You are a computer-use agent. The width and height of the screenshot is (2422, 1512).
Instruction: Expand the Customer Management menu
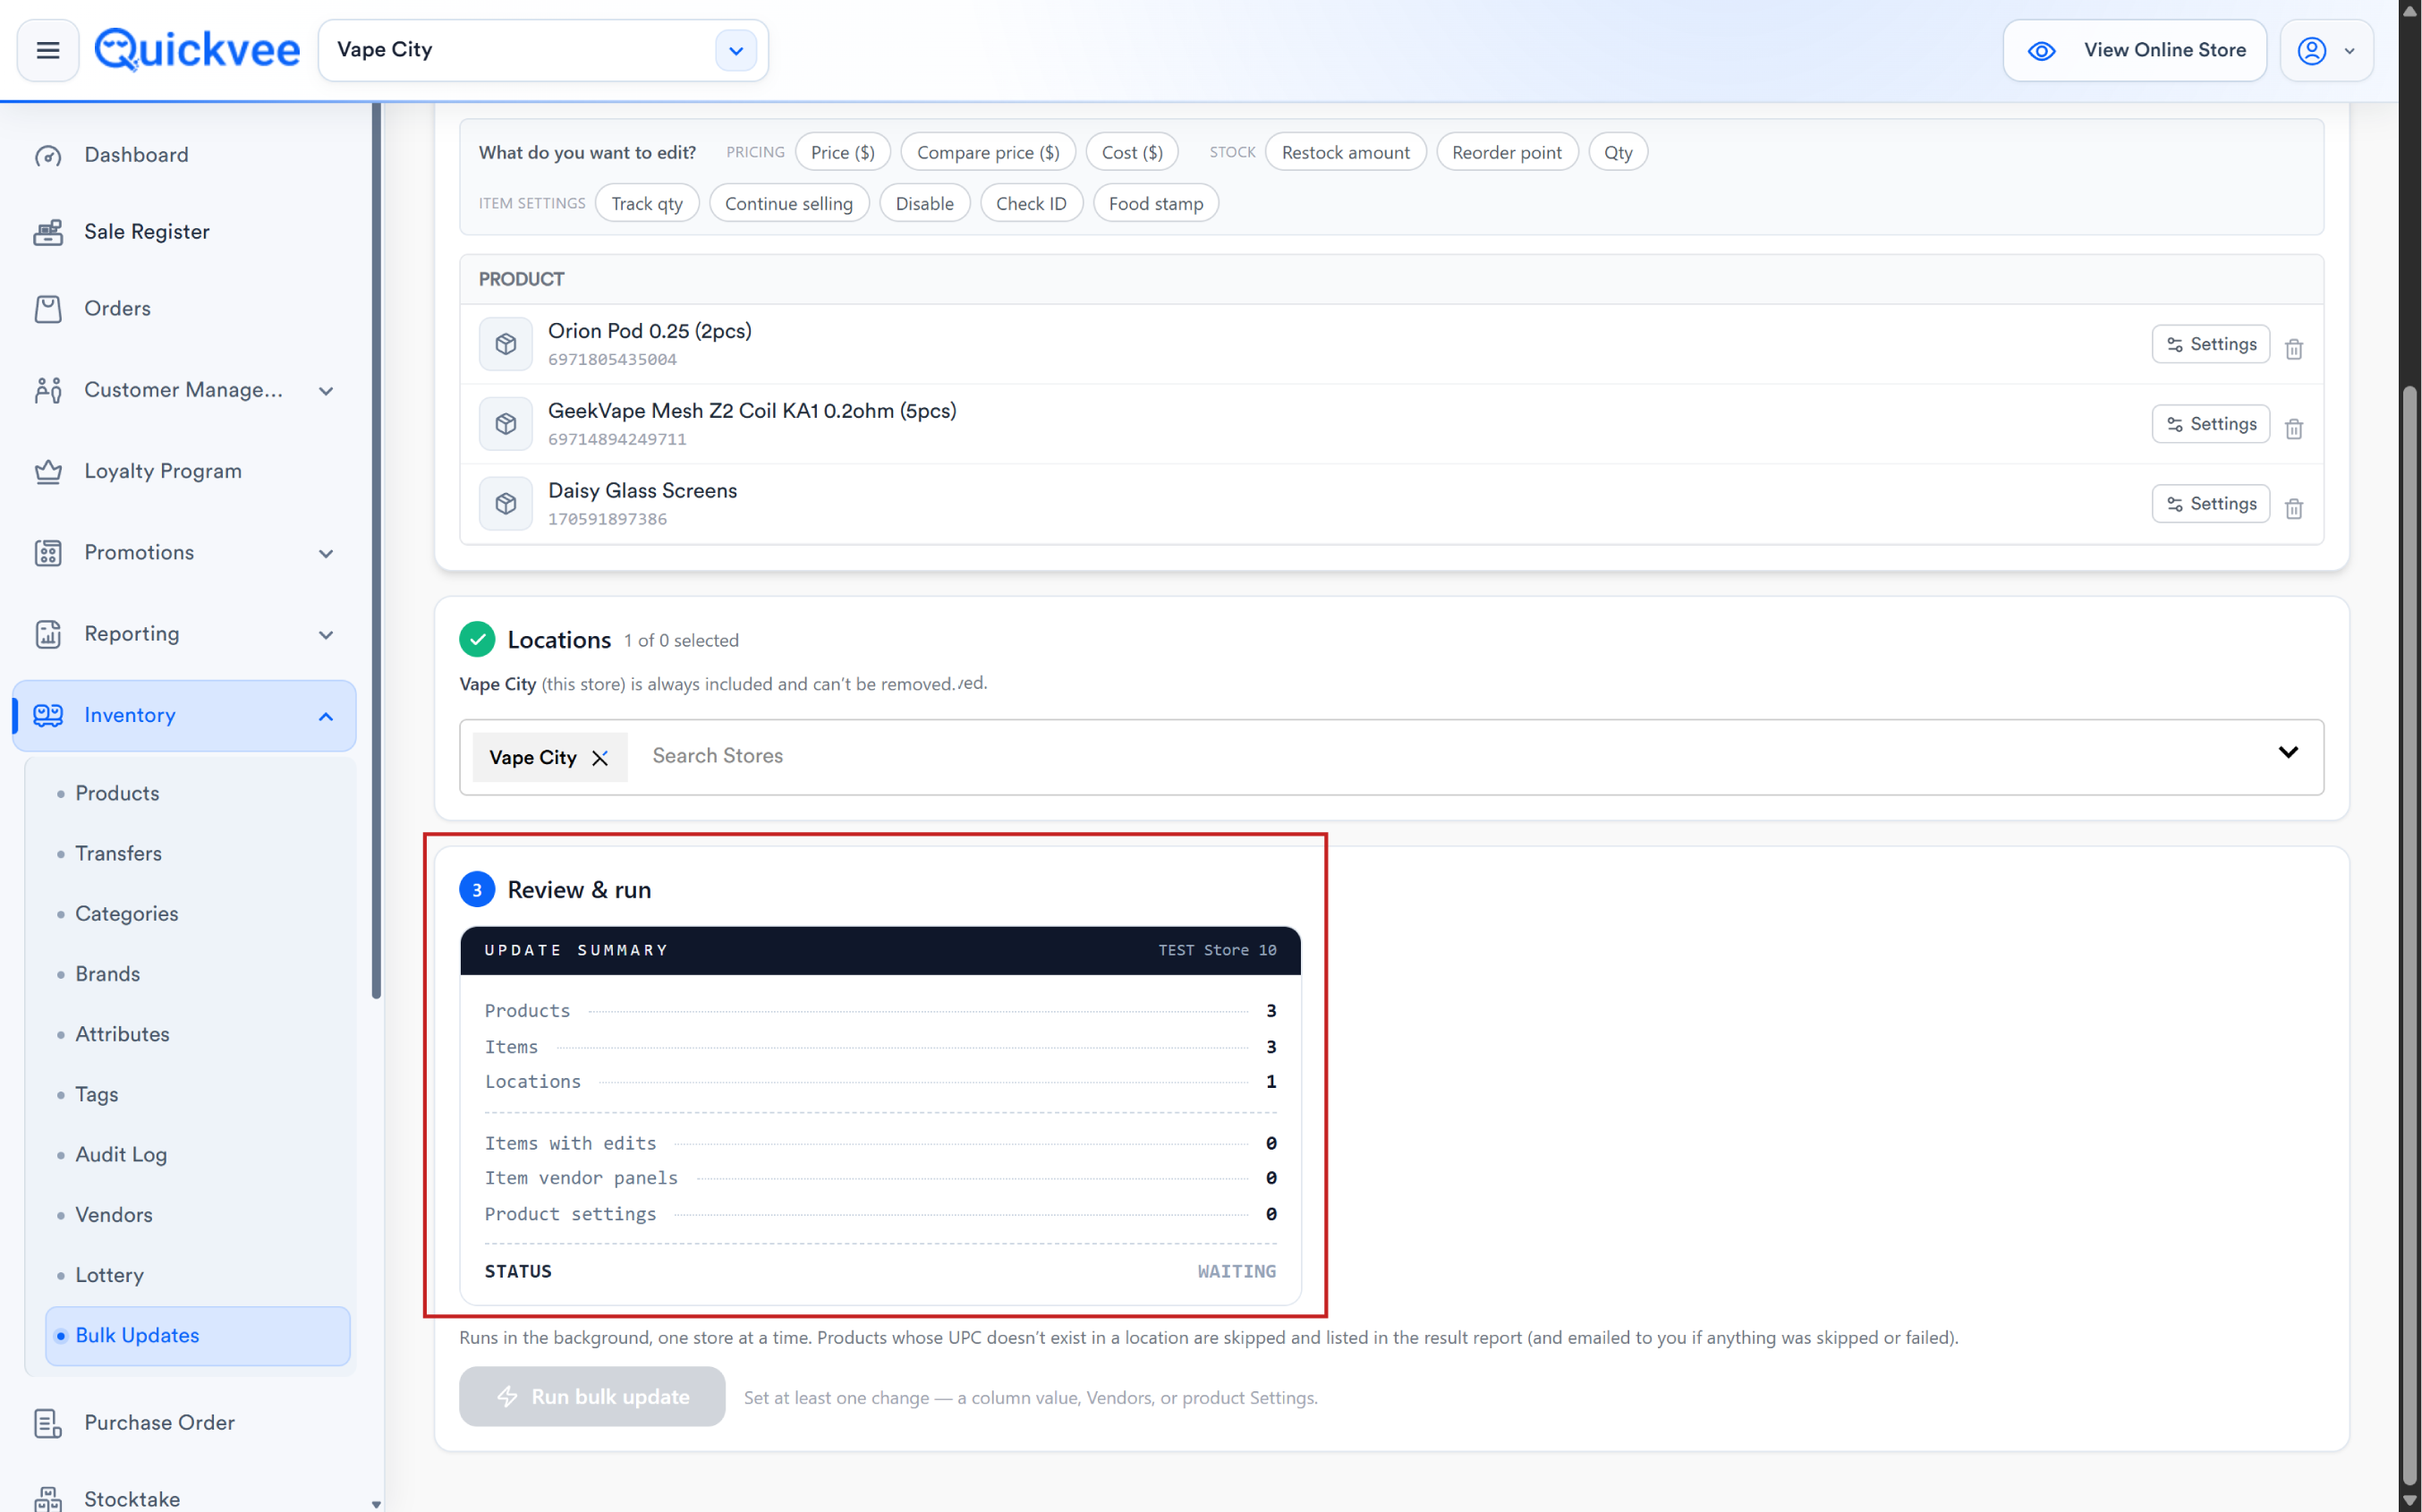pos(326,391)
